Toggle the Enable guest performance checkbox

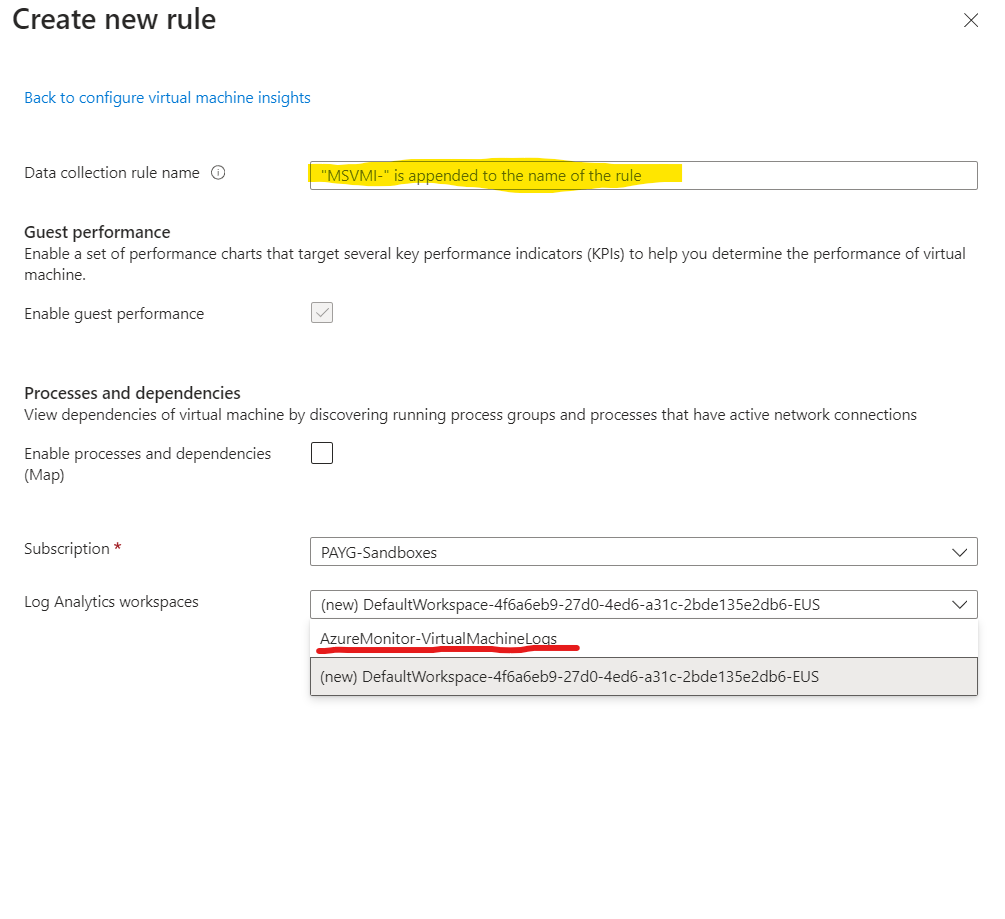321,313
